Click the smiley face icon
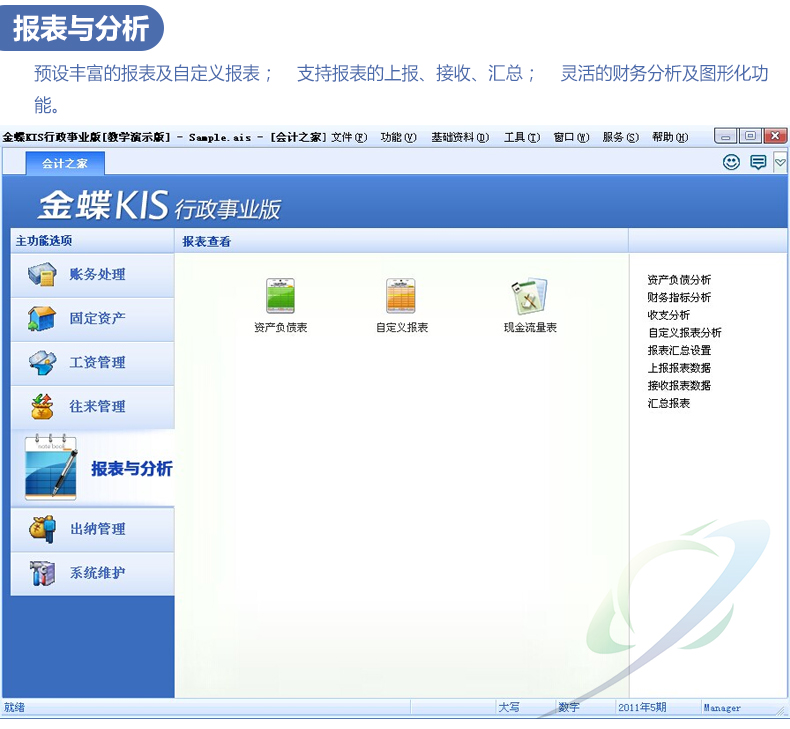790x729 pixels. point(731,162)
